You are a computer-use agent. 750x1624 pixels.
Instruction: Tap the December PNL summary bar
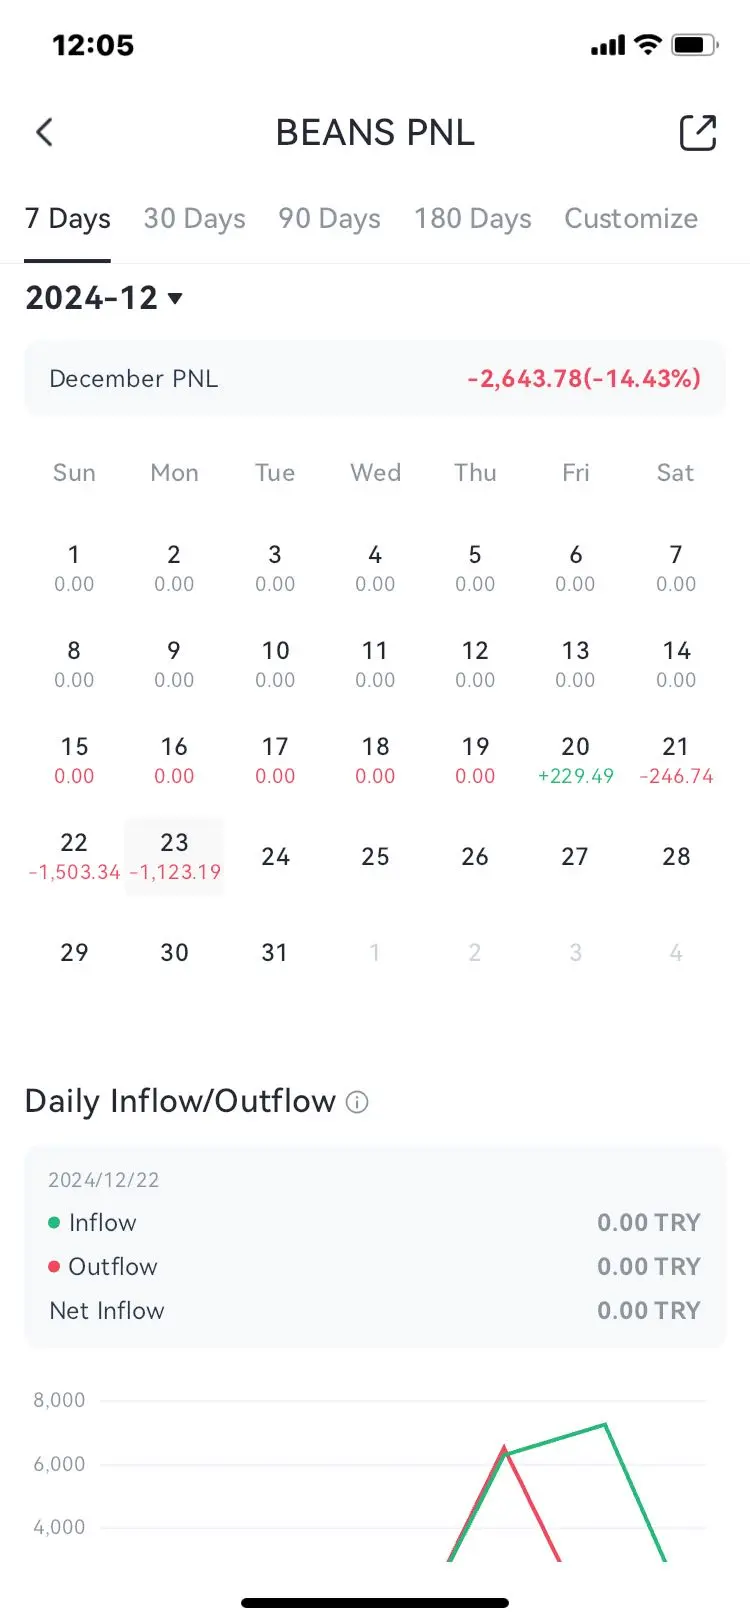[x=375, y=379]
